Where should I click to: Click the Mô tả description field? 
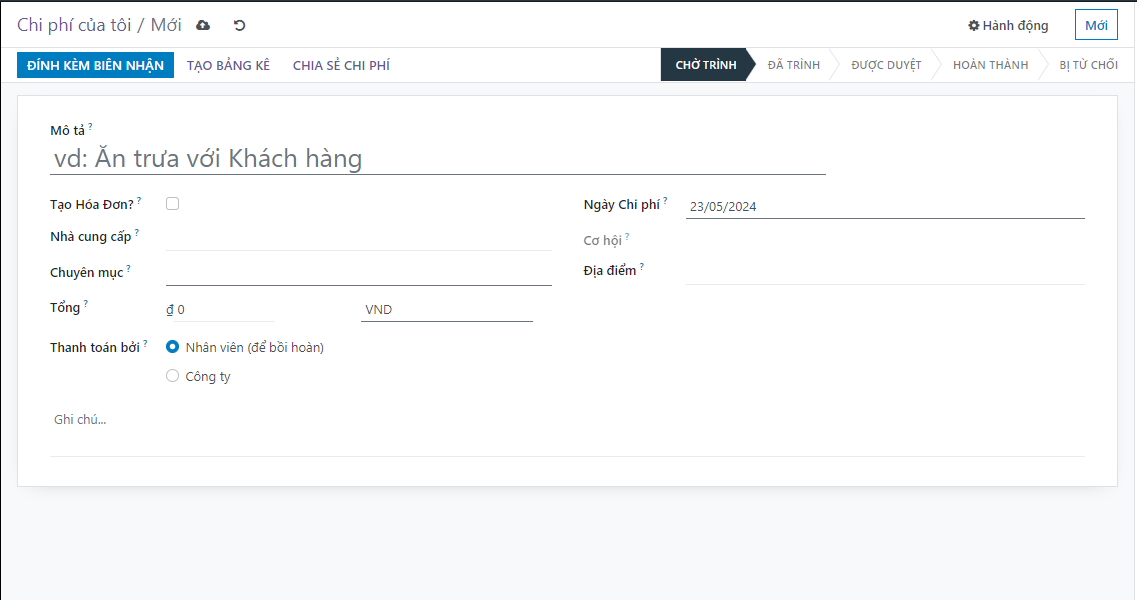click(438, 158)
